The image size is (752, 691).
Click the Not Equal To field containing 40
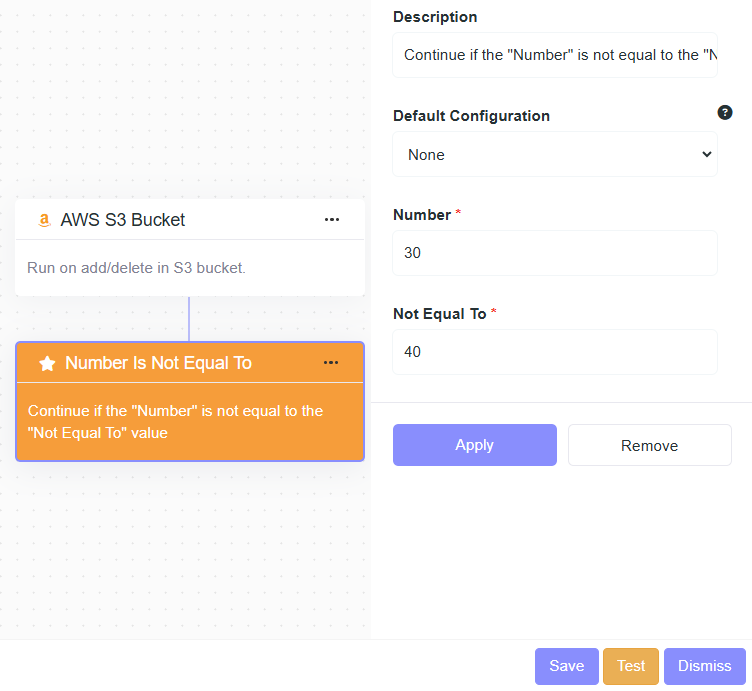pyautogui.click(x=555, y=352)
